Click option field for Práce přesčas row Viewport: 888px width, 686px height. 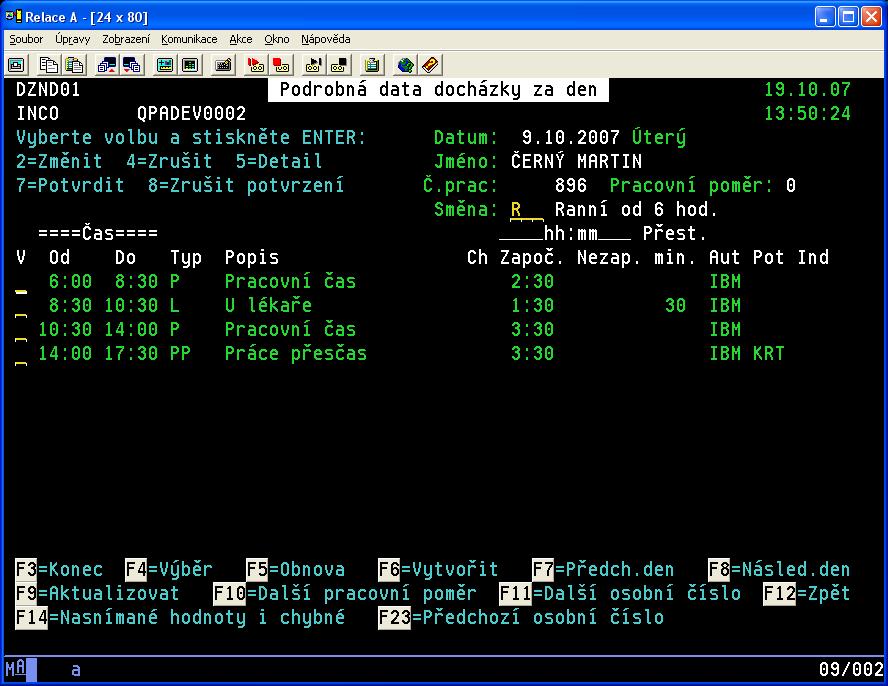21,355
